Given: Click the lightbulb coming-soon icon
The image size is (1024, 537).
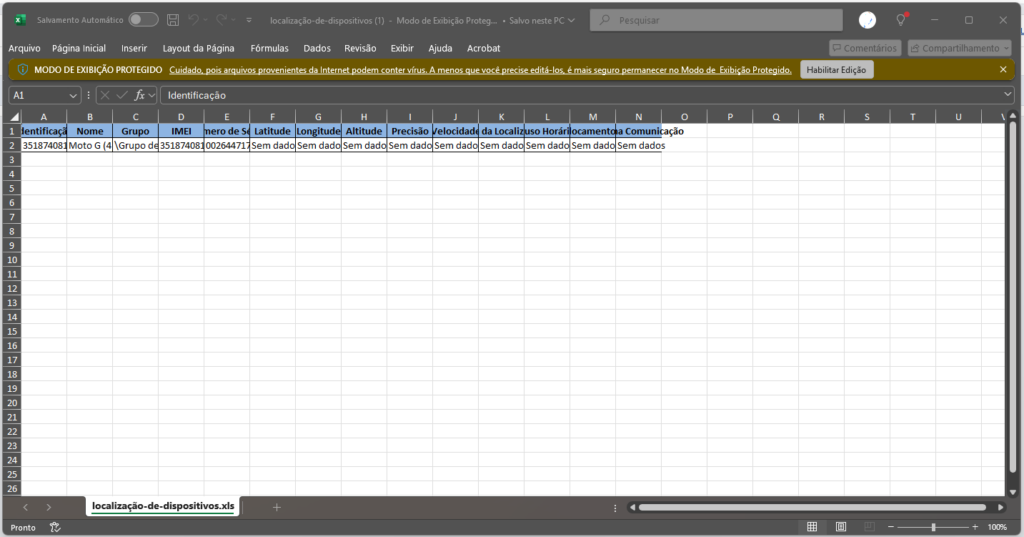Looking at the screenshot, I should (901, 20).
